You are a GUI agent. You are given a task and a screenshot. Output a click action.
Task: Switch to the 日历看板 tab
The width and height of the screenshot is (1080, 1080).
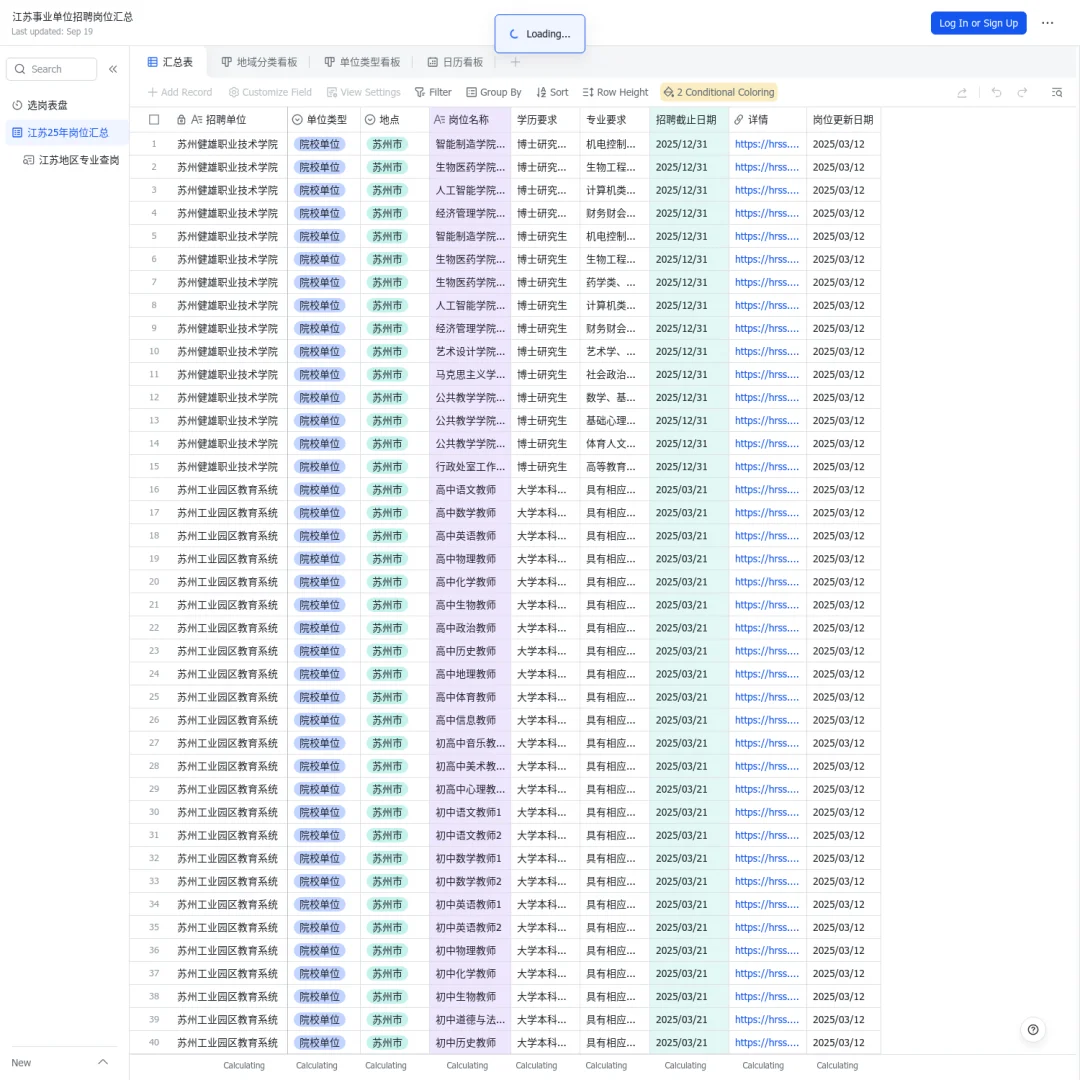click(x=455, y=62)
